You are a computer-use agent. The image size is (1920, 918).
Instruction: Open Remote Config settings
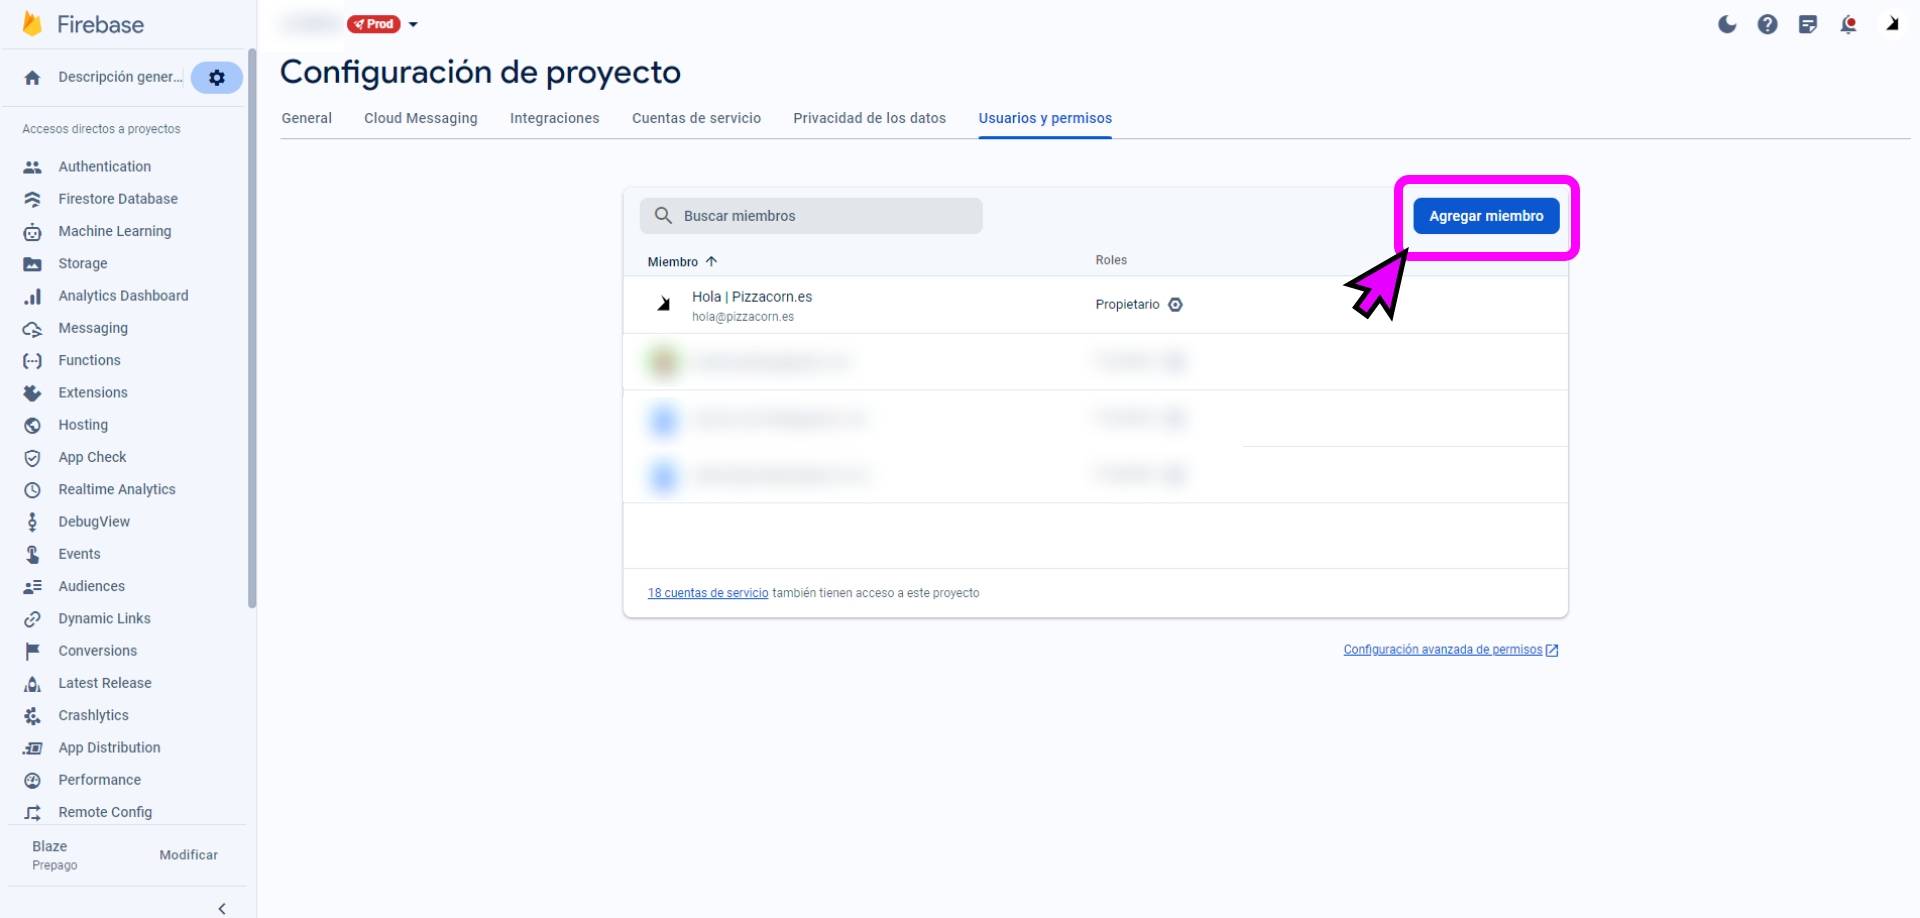click(104, 812)
